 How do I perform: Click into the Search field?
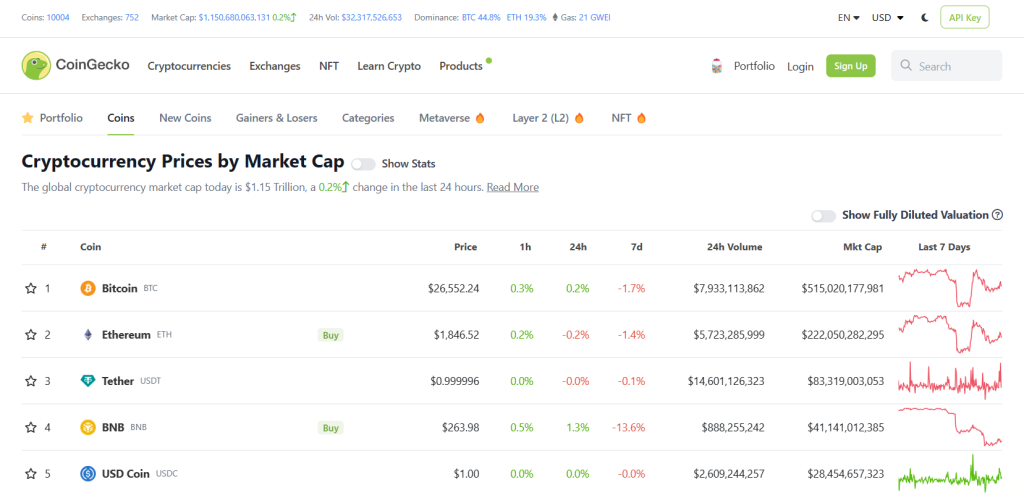point(957,66)
